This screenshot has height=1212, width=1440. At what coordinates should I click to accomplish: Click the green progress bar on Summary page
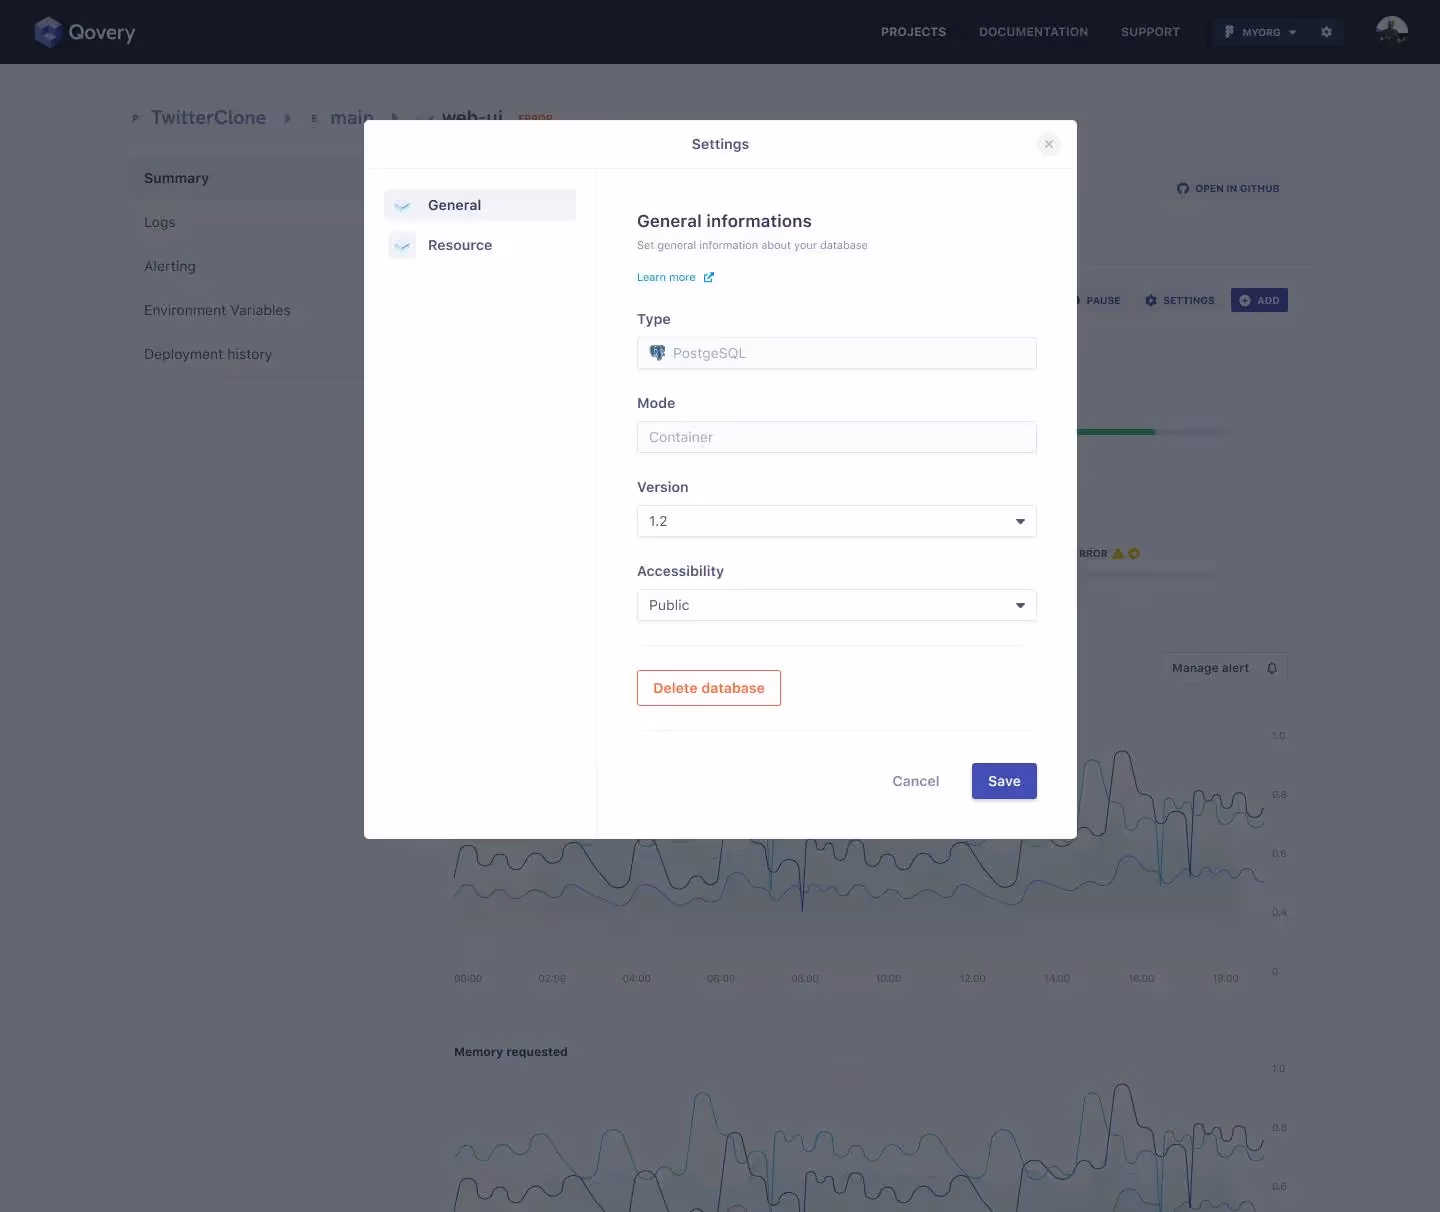point(1115,432)
